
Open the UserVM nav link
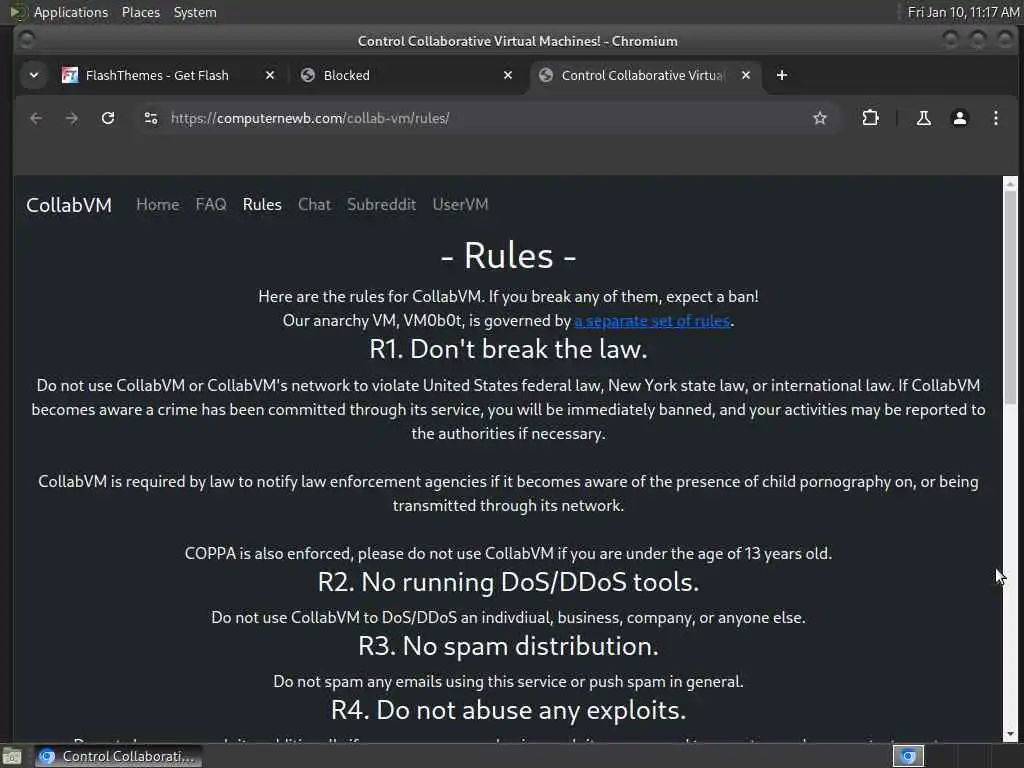click(x=460, y=204)
